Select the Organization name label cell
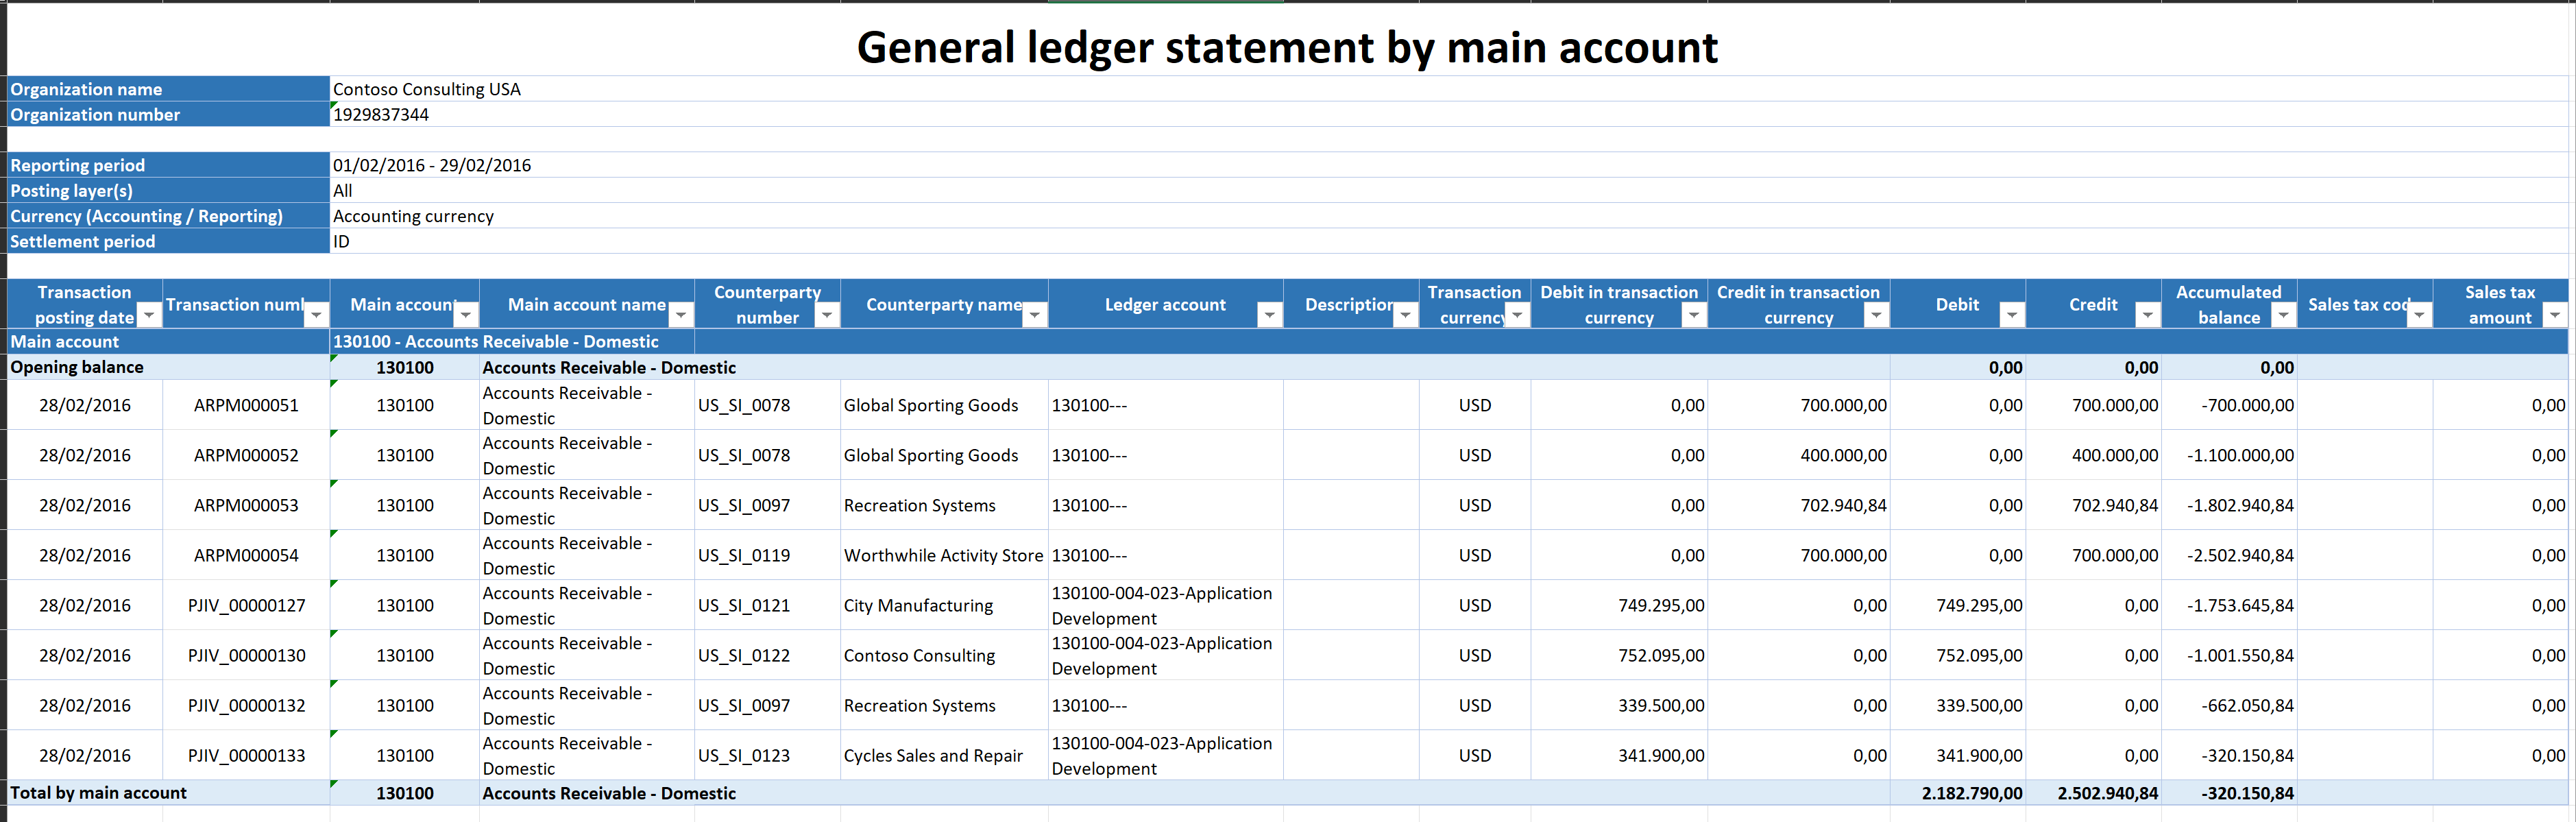Image resolution: width=2576 pixels, height=822 pixels. click(168, 89)
